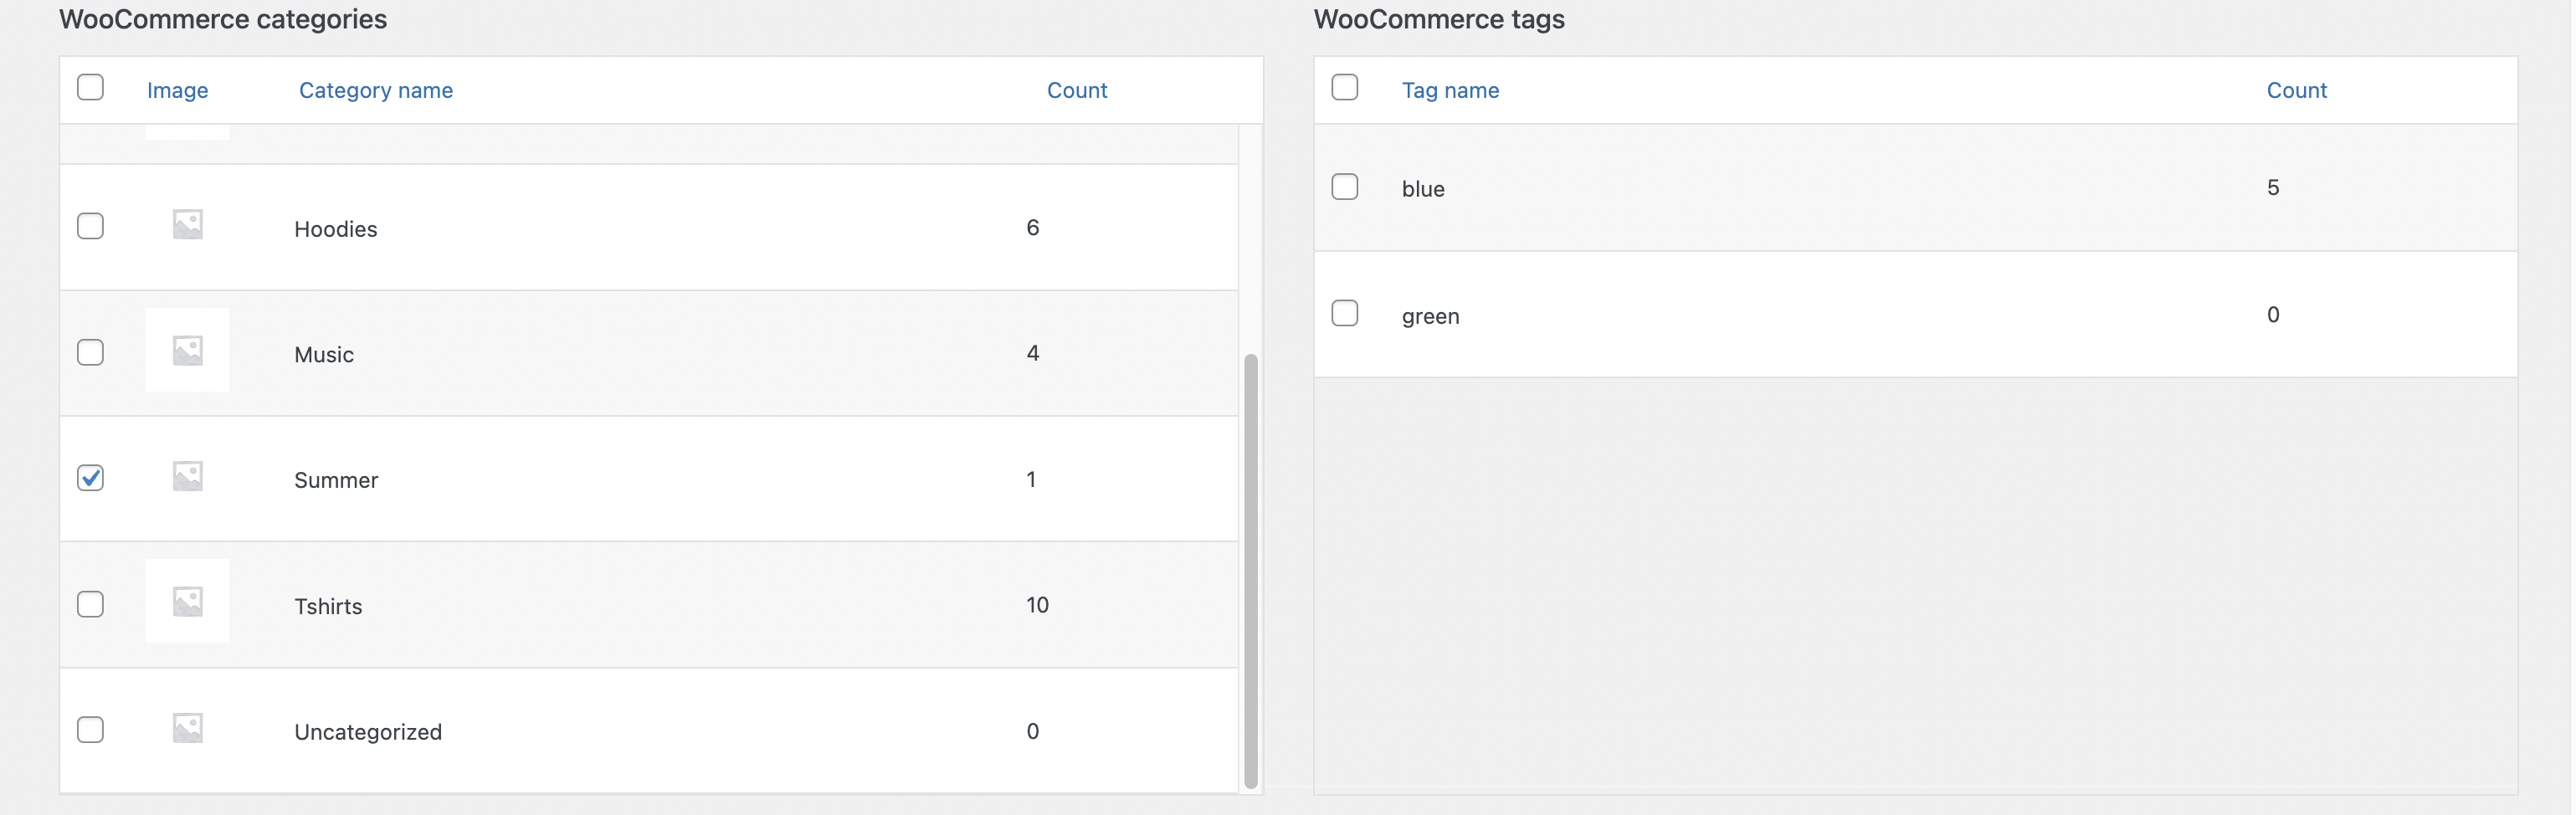Check the Tshirts category checkbox
This screenshot has width=2576, height=815.
pyautogui.click(x=90, y=604)
